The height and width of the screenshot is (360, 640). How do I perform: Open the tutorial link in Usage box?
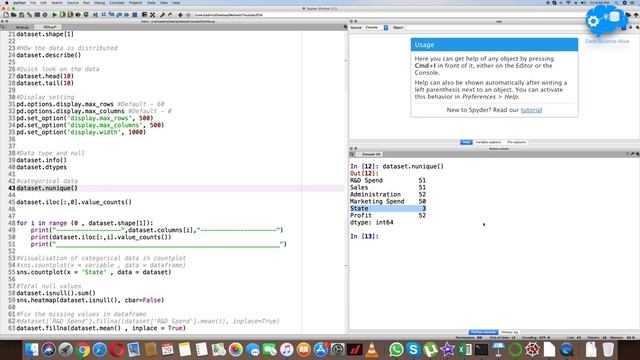coord(531,110)
